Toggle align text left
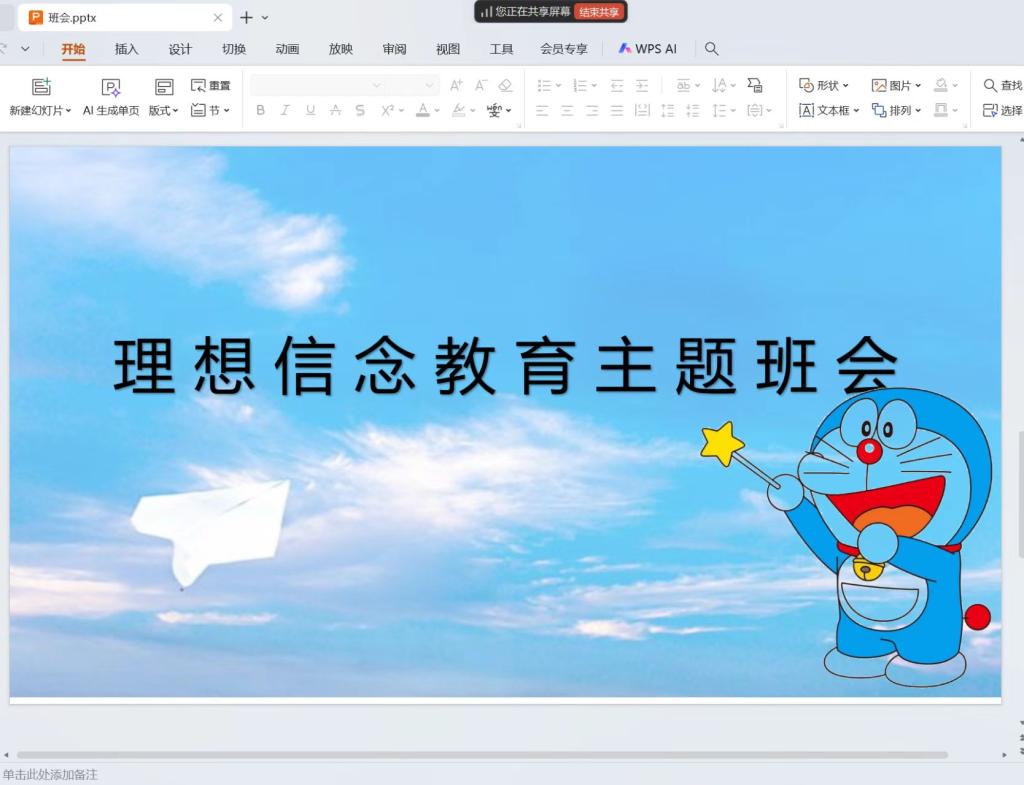 (542, 110)
